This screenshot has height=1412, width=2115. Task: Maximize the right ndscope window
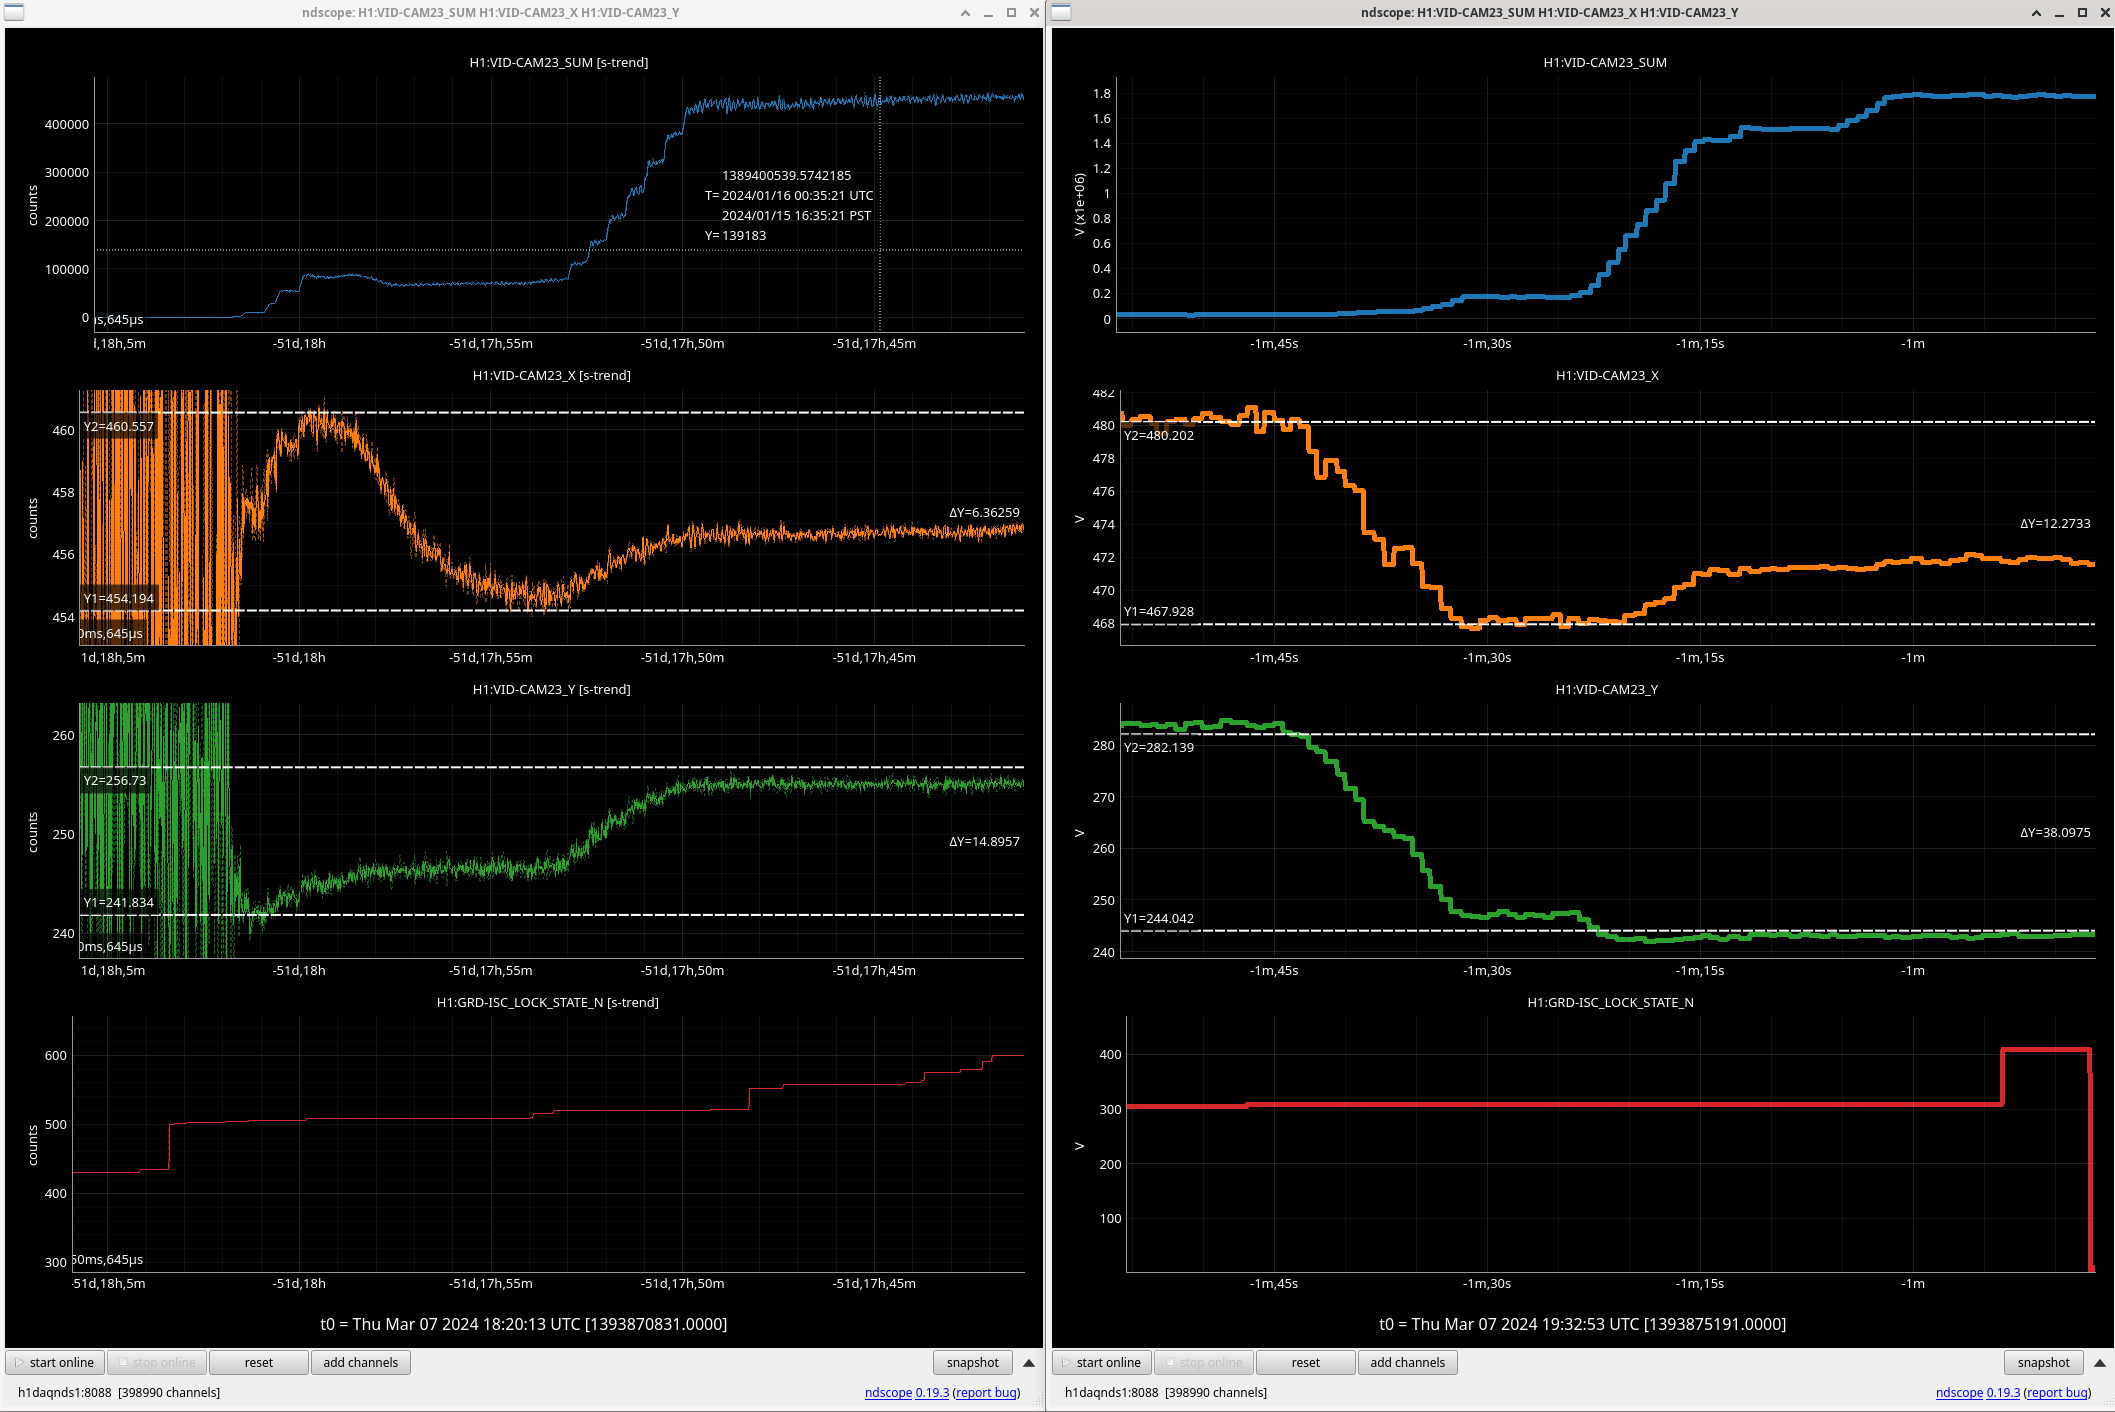(2082, 13)
